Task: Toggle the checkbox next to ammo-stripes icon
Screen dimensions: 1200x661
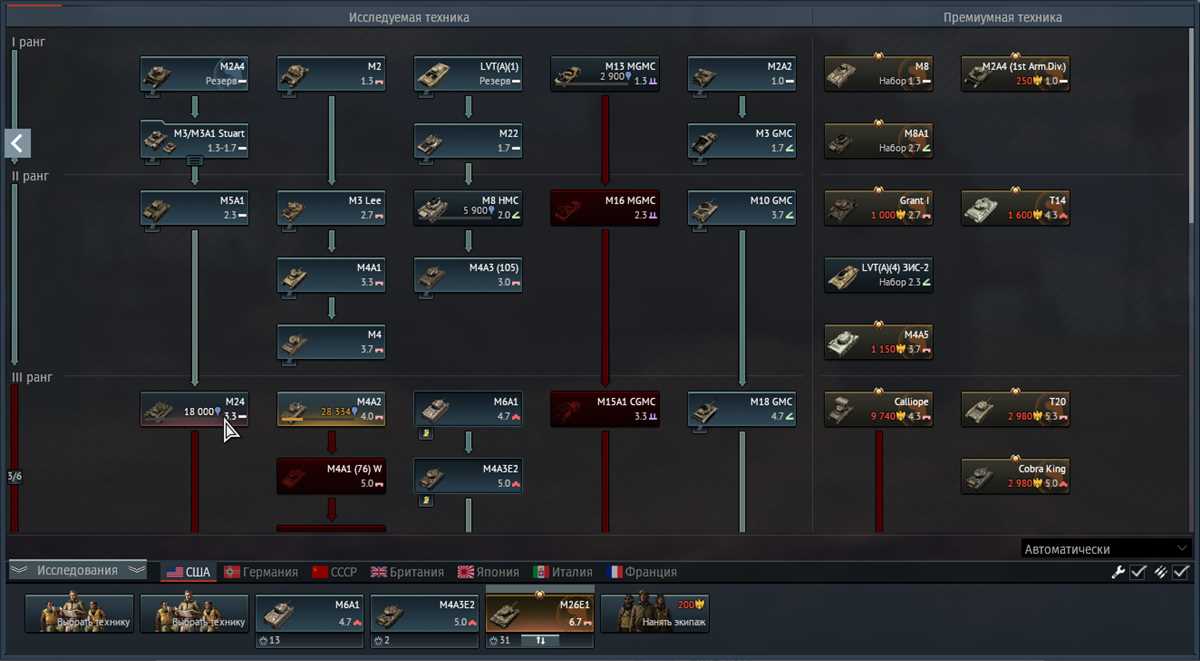Action: click(1182, 572)
